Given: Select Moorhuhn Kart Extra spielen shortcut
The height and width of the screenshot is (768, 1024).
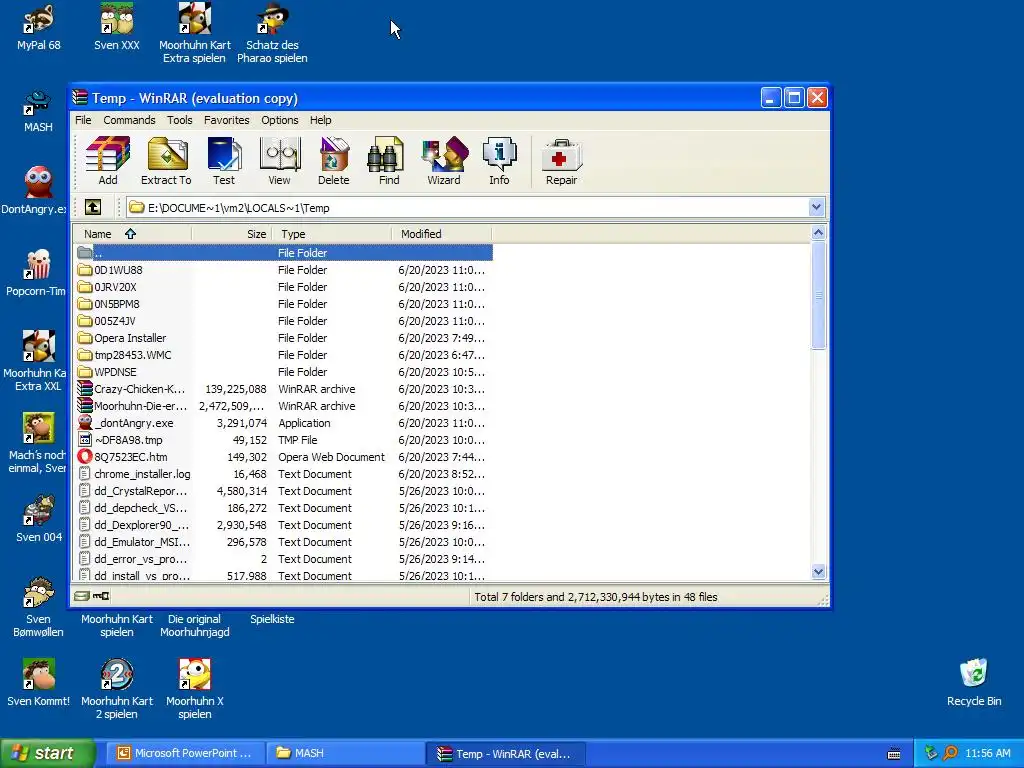Looking at the screenshot, I should (x=195, y=33).
